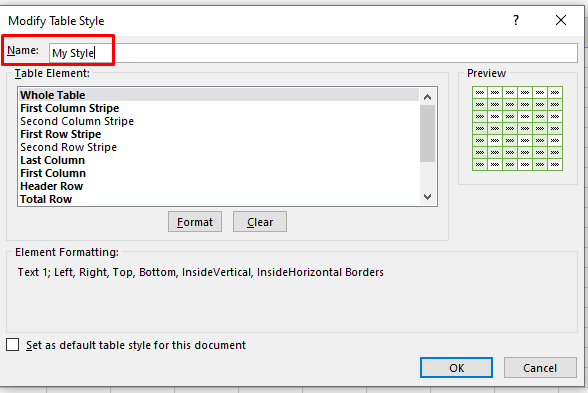Close the Modify Table Style dialog
This screenshot has height=393, width=588.
(561, 20)
